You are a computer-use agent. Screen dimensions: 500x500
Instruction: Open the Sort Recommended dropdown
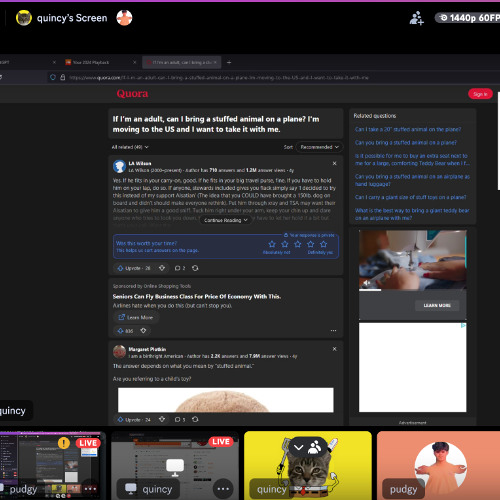[x=319, y=147]
